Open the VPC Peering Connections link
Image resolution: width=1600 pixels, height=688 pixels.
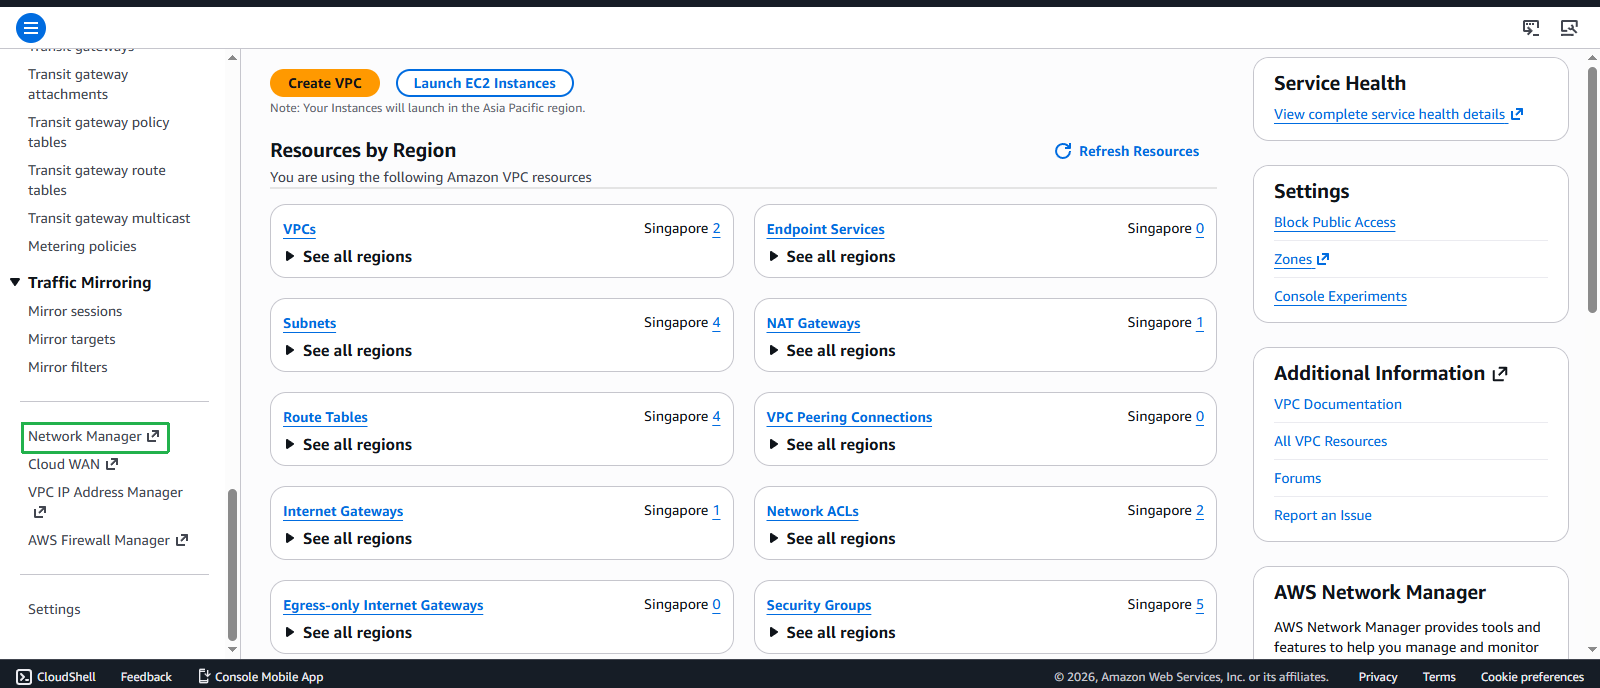[x=849, y=417]
